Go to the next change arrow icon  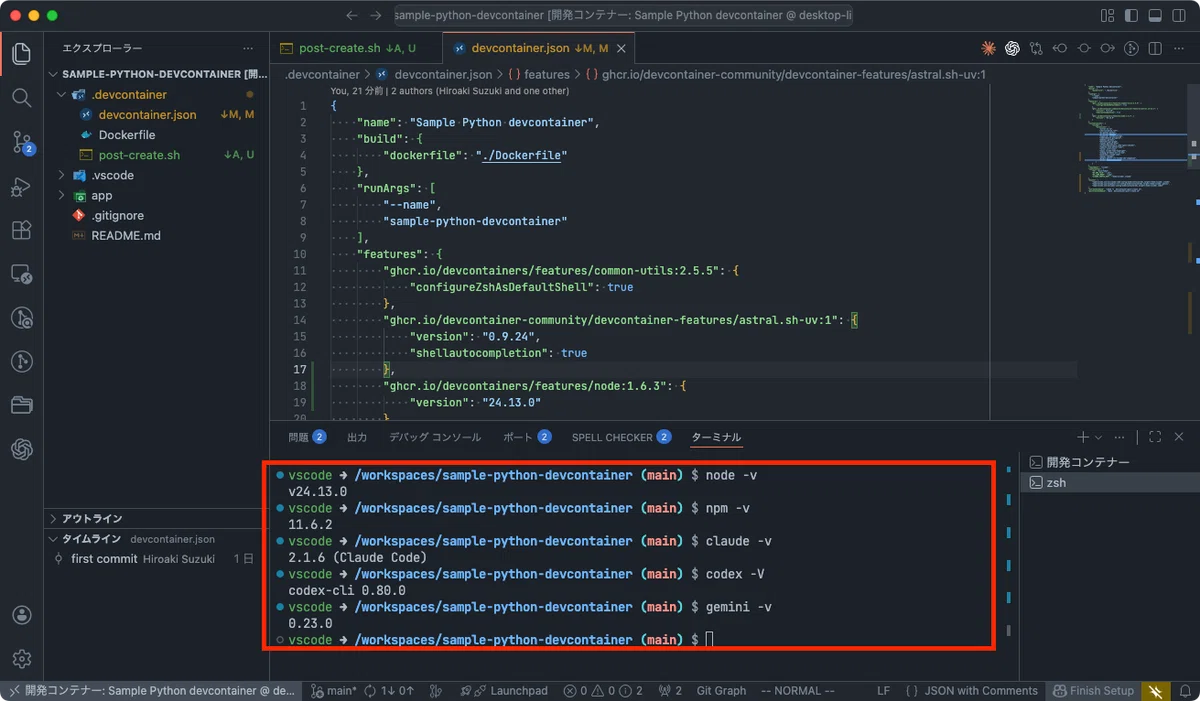click(1108, 47)
